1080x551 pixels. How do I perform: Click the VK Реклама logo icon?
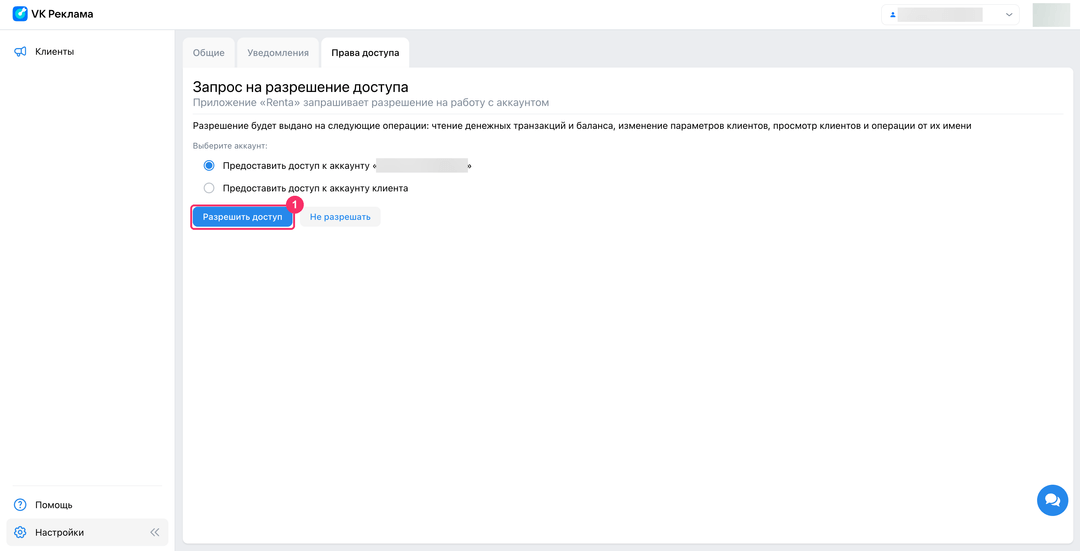click(x=20, y=14)
